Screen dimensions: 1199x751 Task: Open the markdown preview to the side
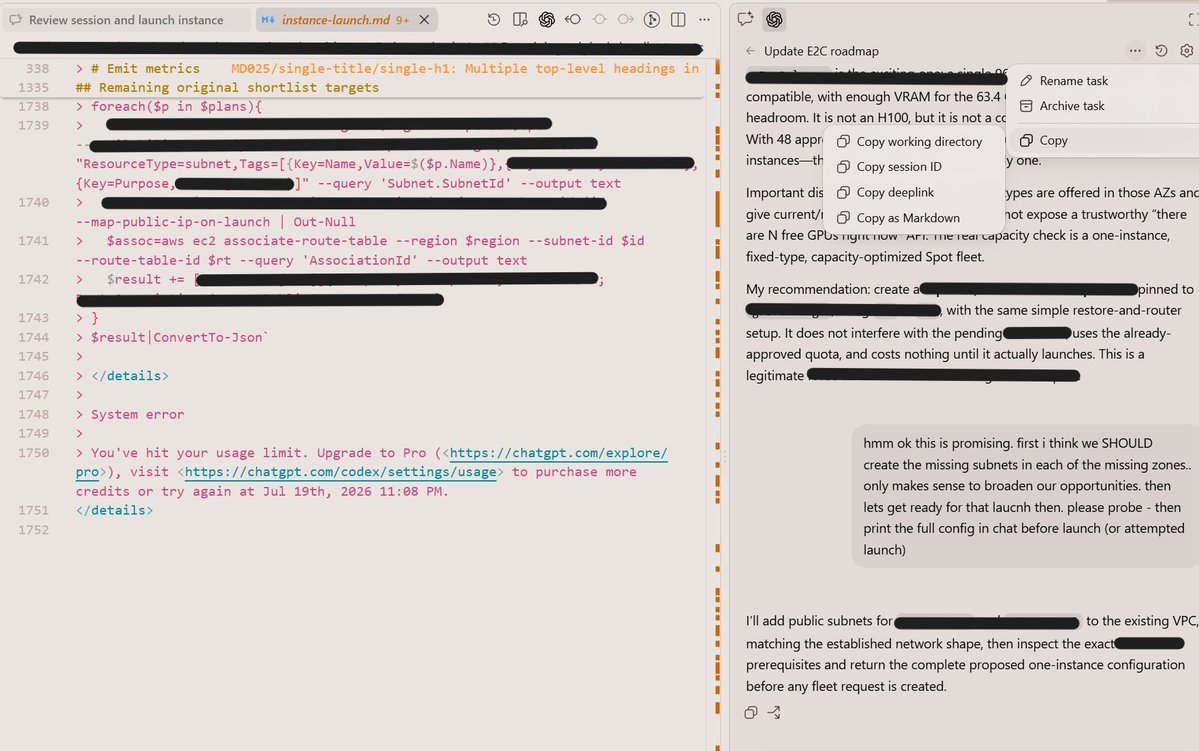click(x=520, y=20)
